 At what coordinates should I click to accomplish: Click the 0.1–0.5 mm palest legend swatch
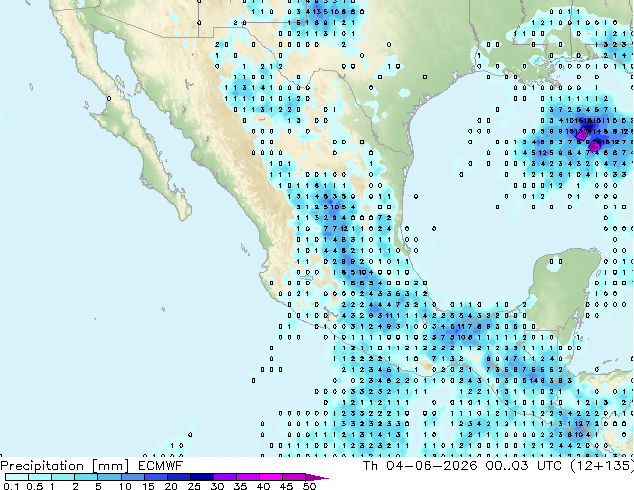[17, 477]
